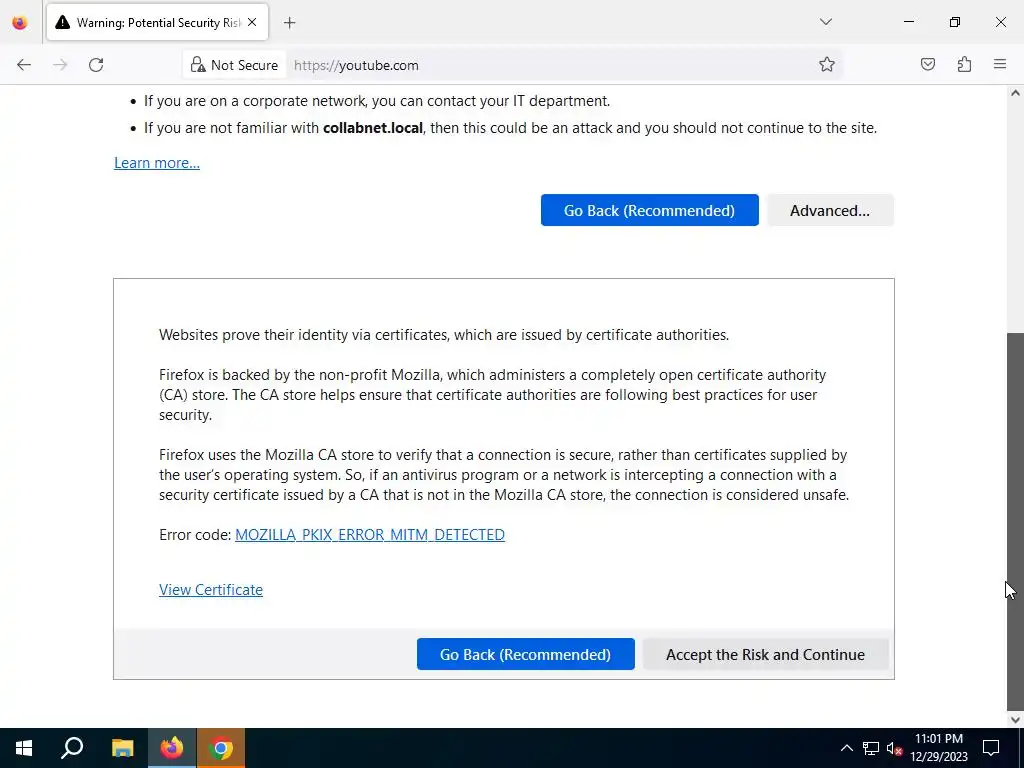Click the Advanced… button
This screenshot has height=768, width=1024.
tap(829, 210)
